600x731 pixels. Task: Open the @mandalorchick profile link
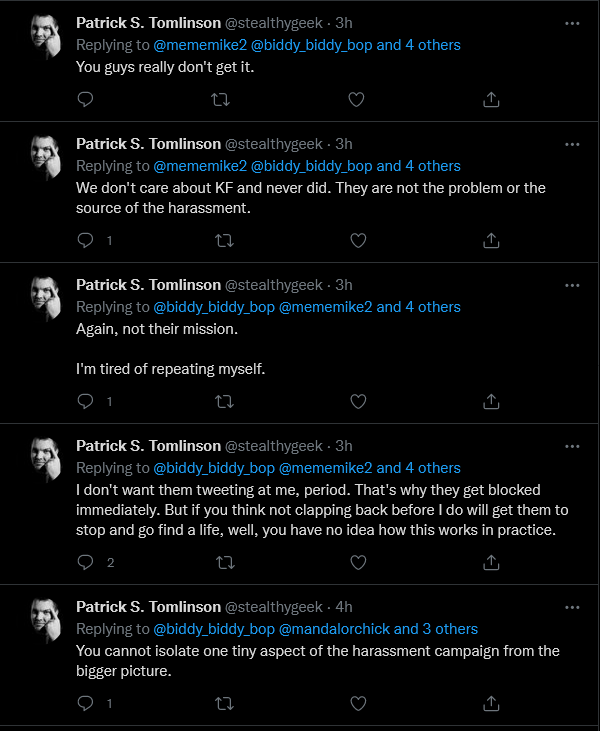(334, 629)
